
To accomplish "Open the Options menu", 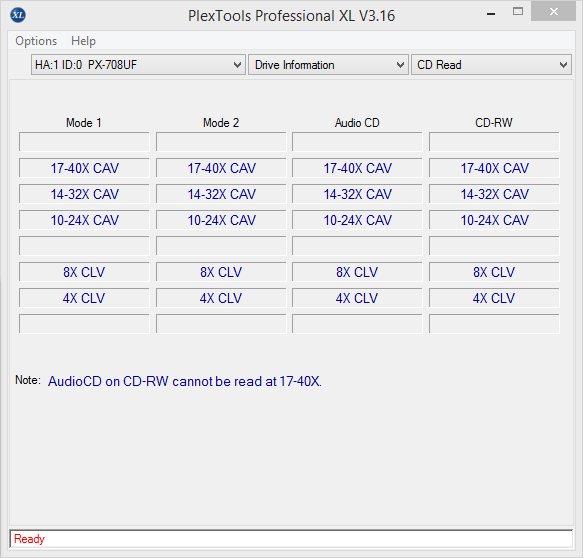I will [36, 41].
